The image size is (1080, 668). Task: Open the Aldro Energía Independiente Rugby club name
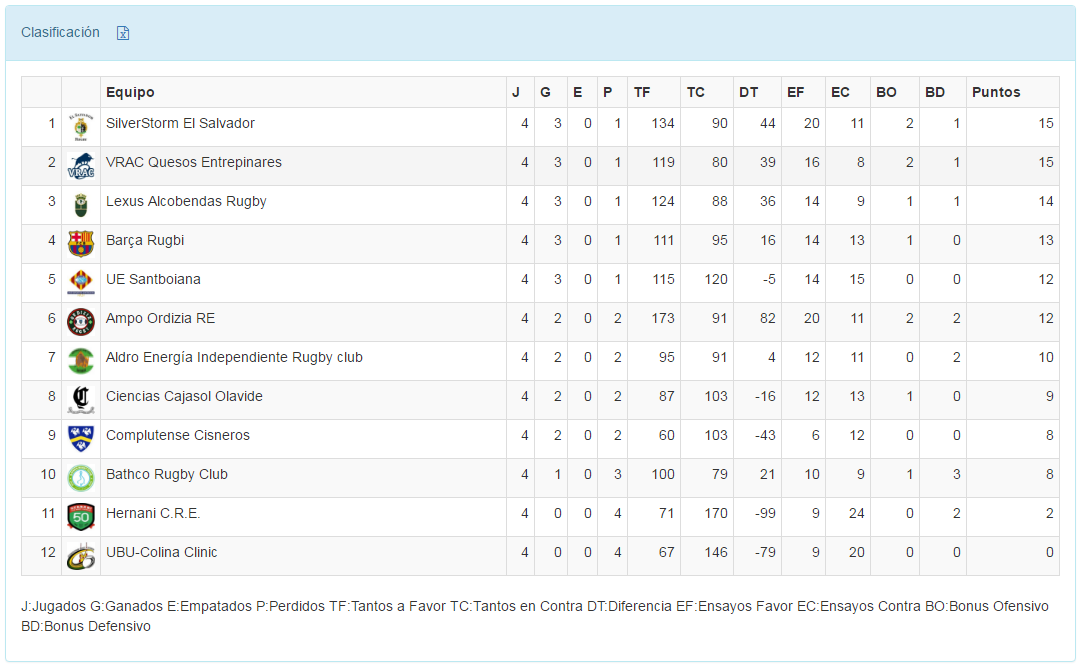(x=234, y=357)
